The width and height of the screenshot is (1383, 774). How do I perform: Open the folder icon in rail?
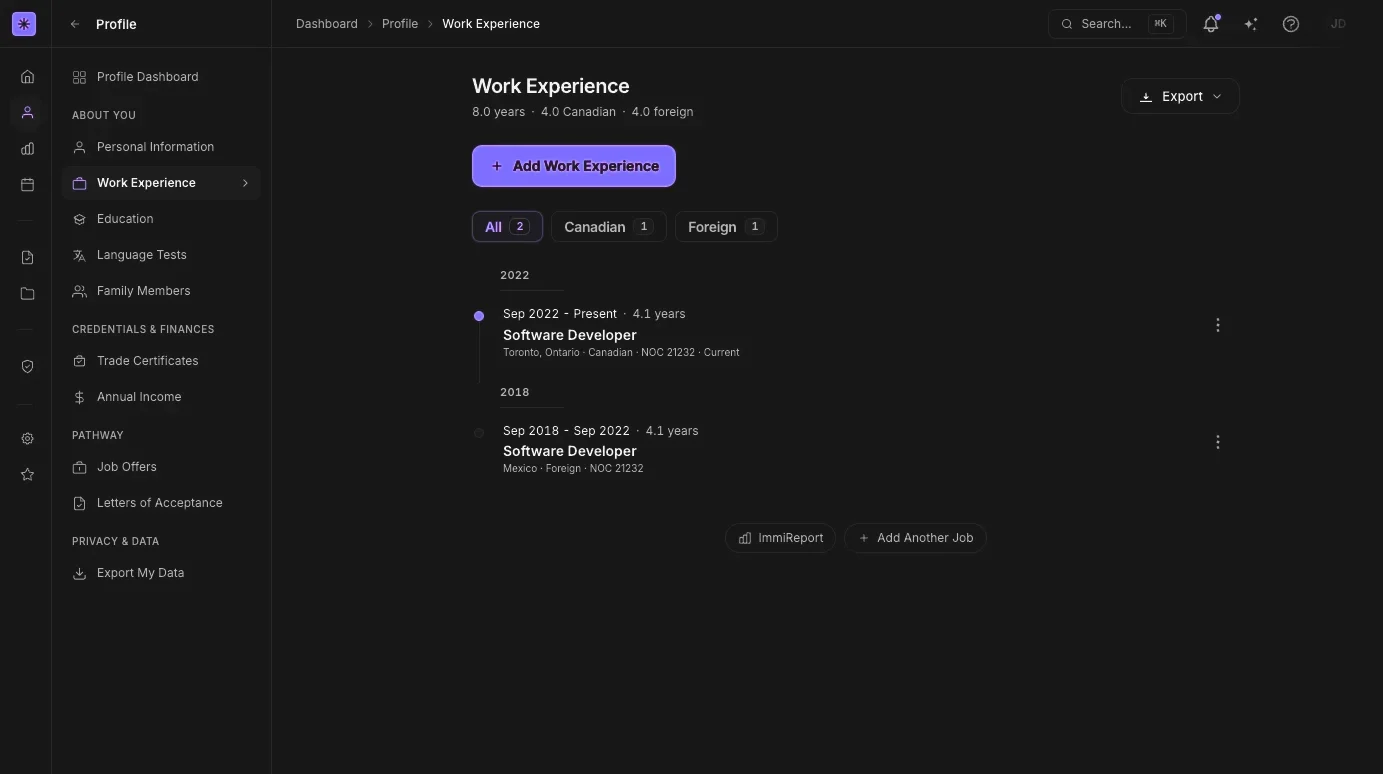[27, 294]
